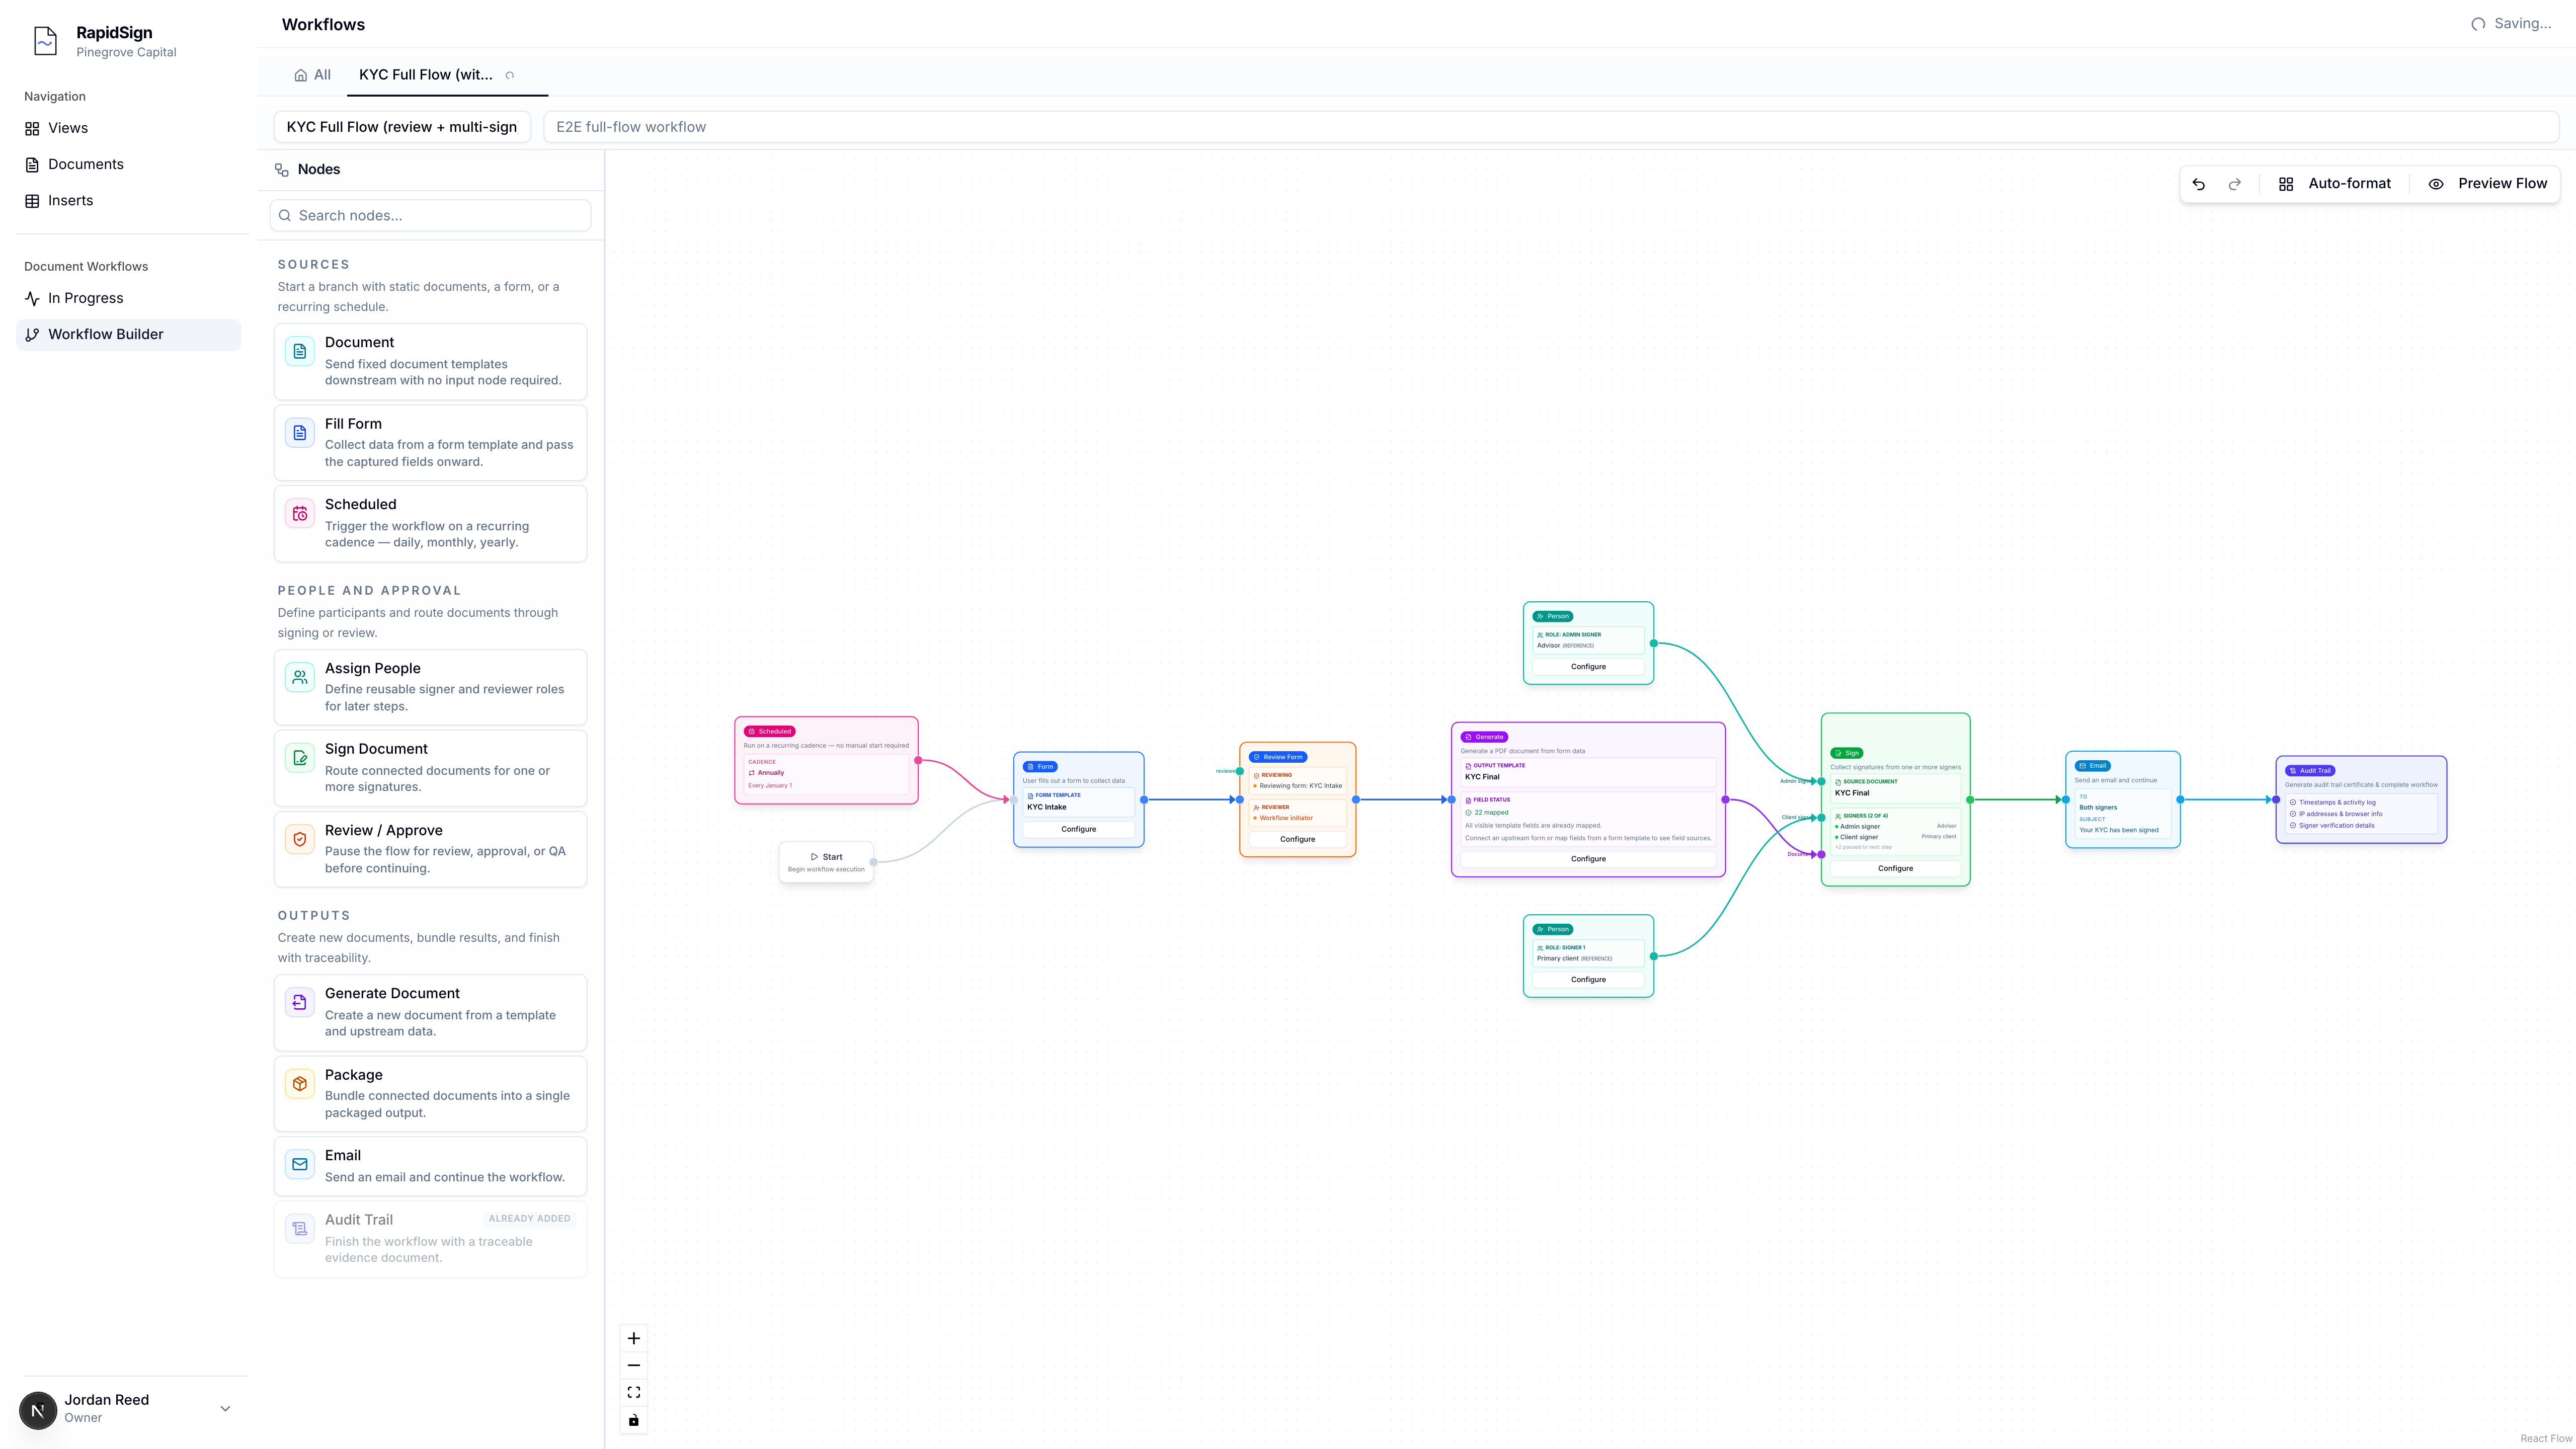
Task: Zoom out on the canvas
Action: [x=633, y=1365]
